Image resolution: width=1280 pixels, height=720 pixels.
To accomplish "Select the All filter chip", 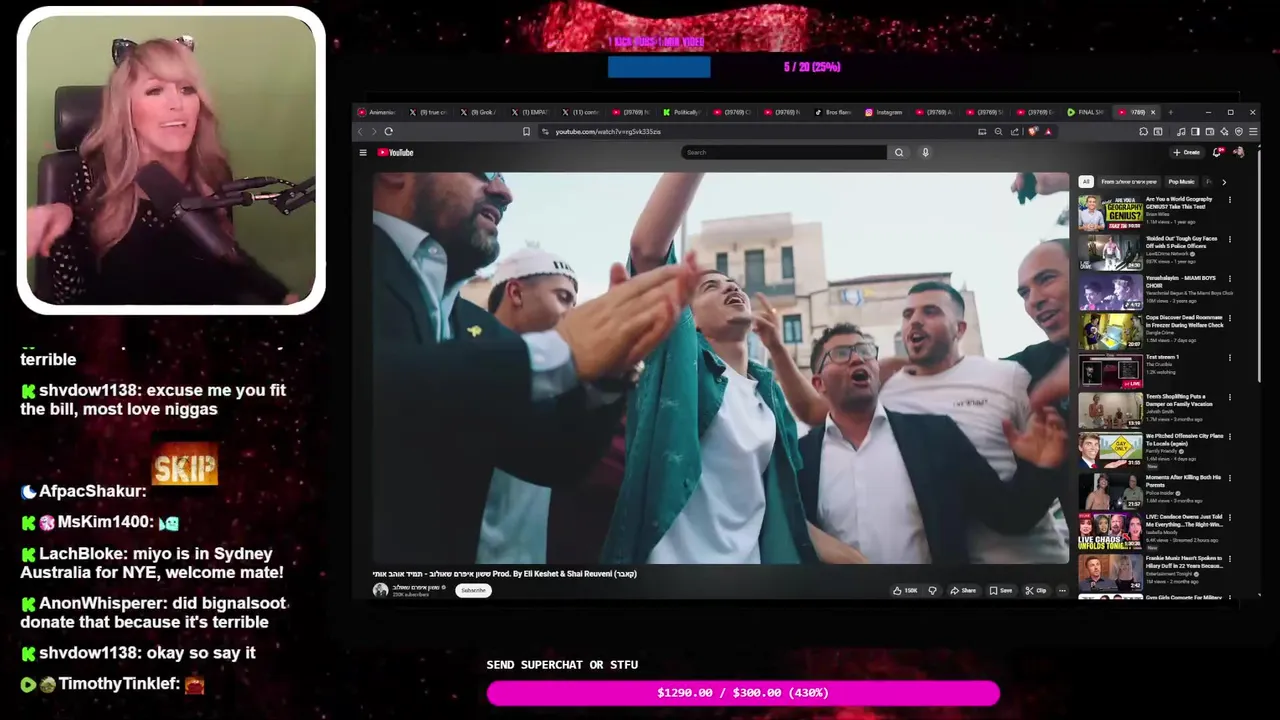I will [1086, 182].
